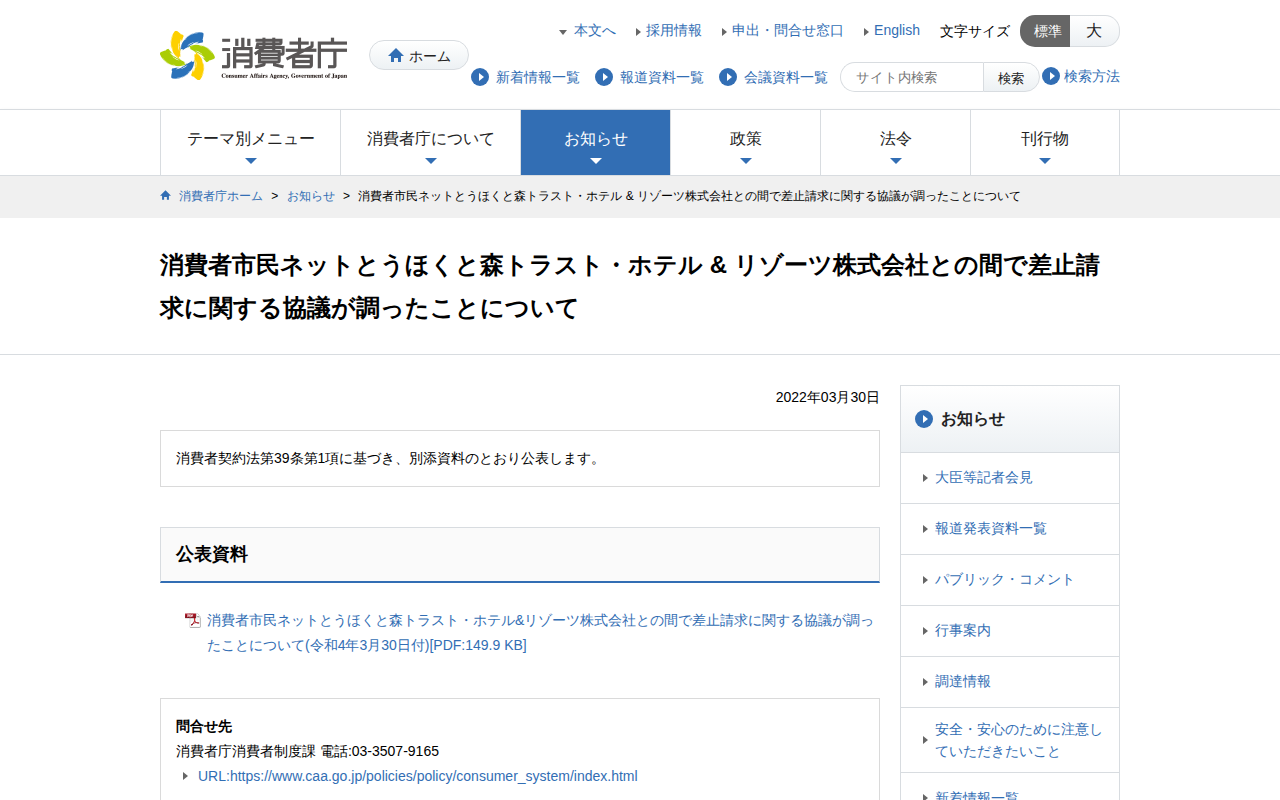Switch text size to 大
The height and width of the screenshot is (800, 1280).
click(1094, 31)
